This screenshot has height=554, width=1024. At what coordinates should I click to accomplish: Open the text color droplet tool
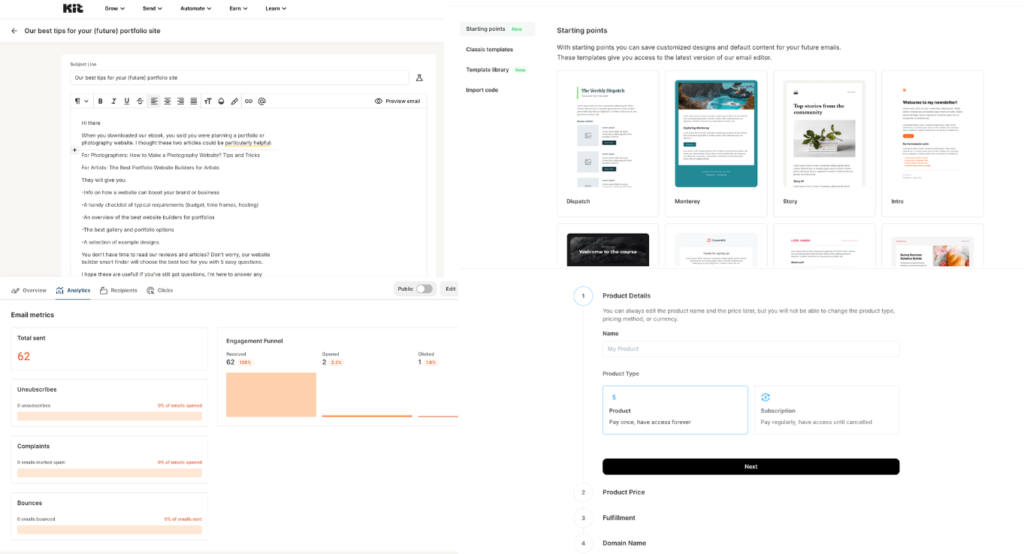221,101
